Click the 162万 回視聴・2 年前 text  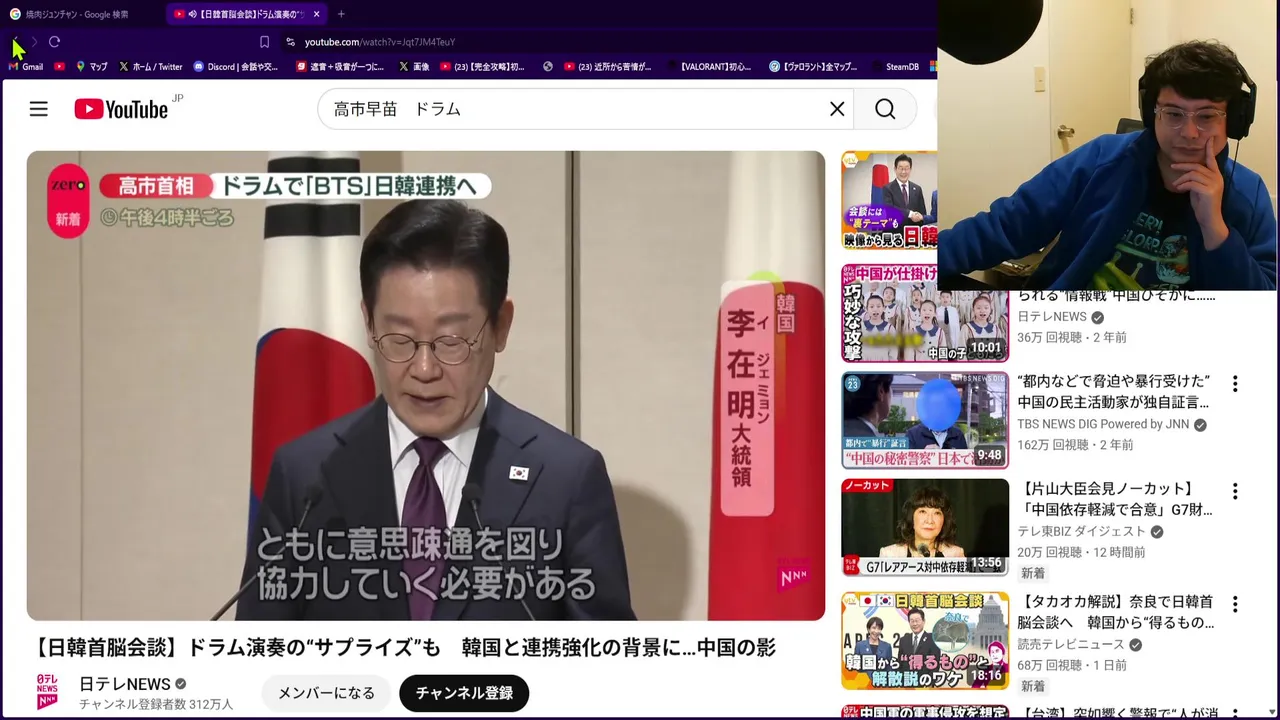1075,444
